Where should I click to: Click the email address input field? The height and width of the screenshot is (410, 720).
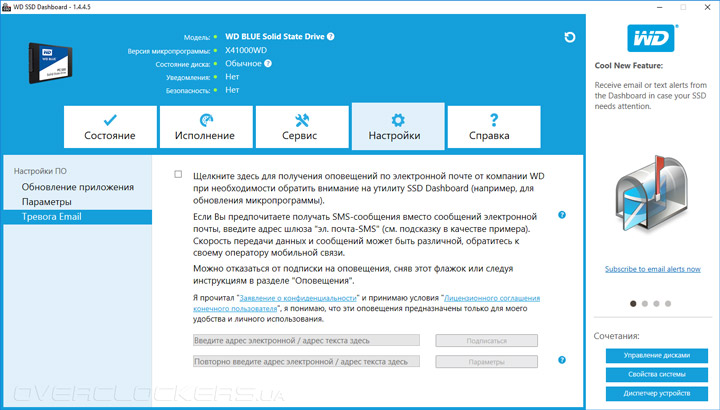tap(306, 340)
